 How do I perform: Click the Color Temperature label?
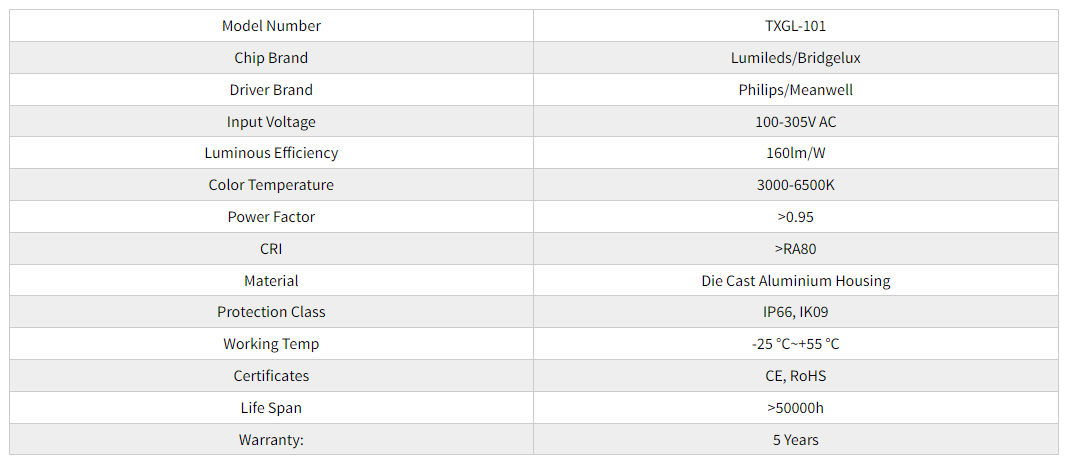pyautogui.click(x=271, y=185)
